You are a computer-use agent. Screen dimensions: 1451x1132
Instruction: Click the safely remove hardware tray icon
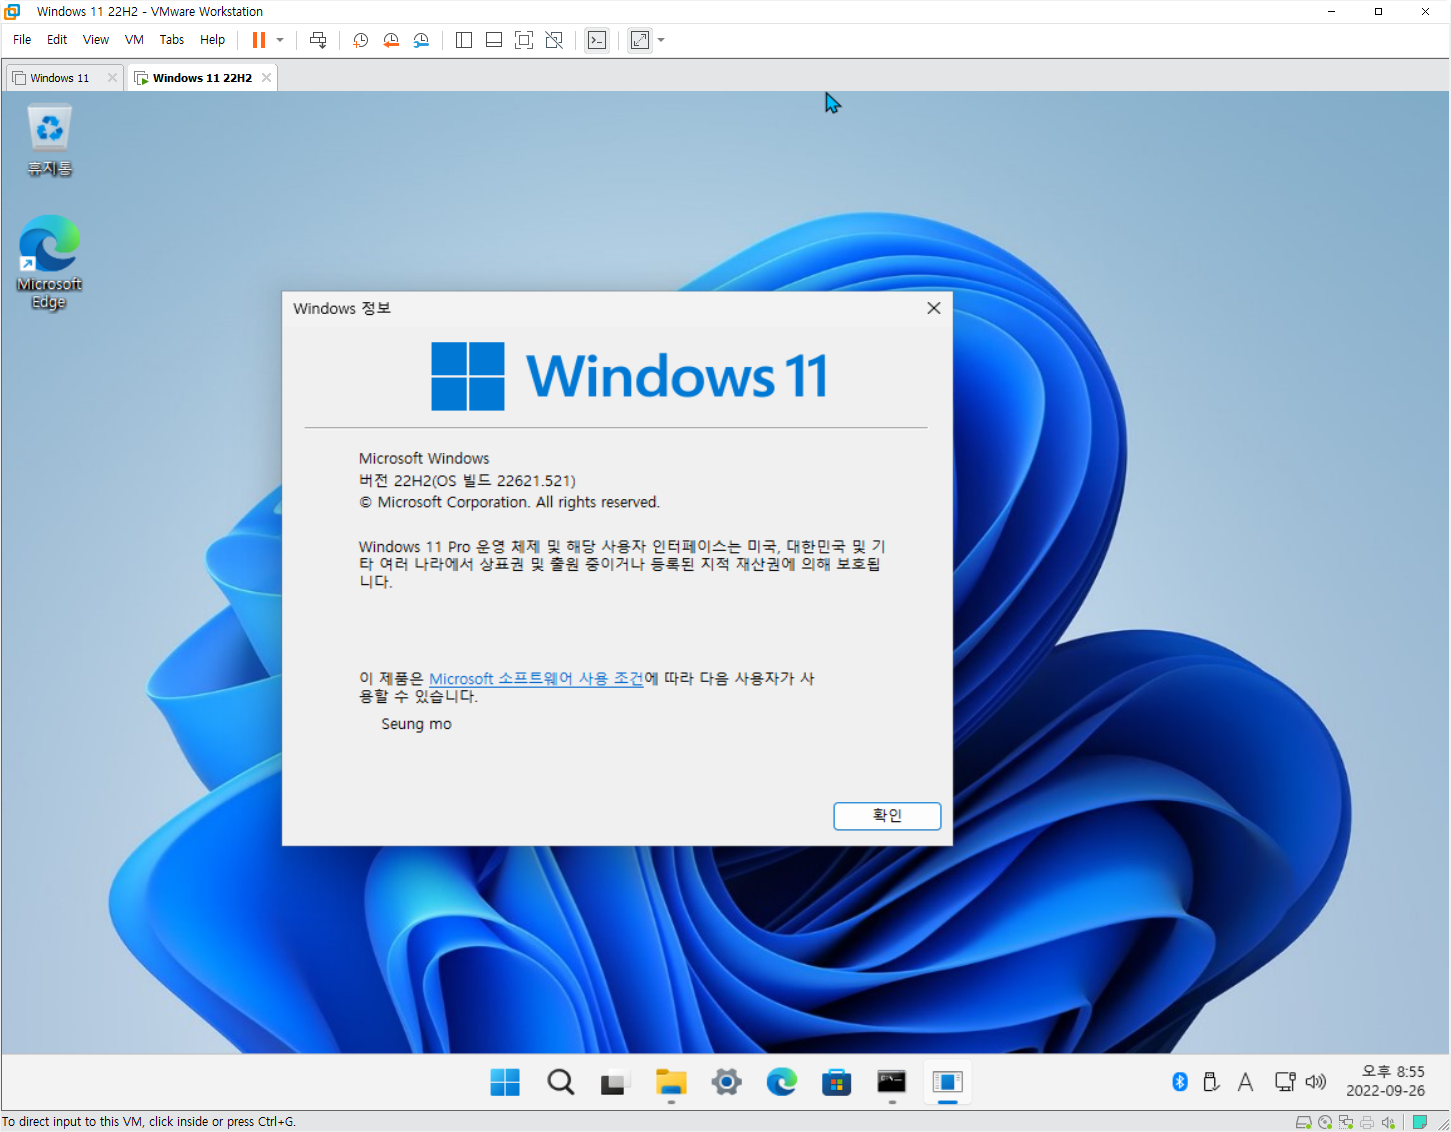pyautogui.click(x=1211, y=1082)
